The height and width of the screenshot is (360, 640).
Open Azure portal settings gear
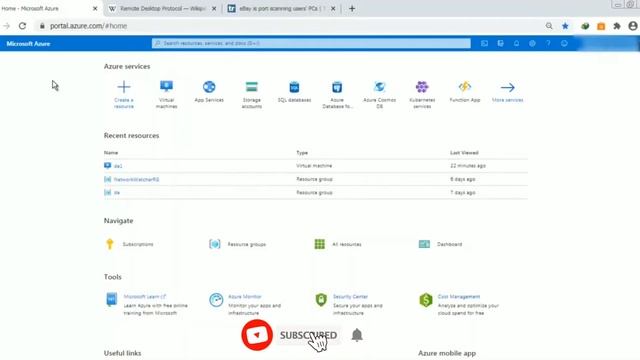[532, 43]
